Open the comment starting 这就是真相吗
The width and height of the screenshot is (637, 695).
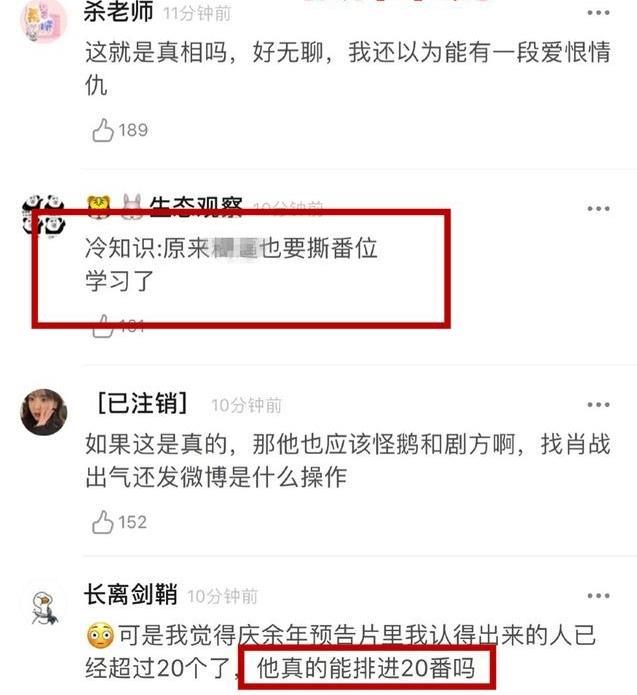(348, 69)
